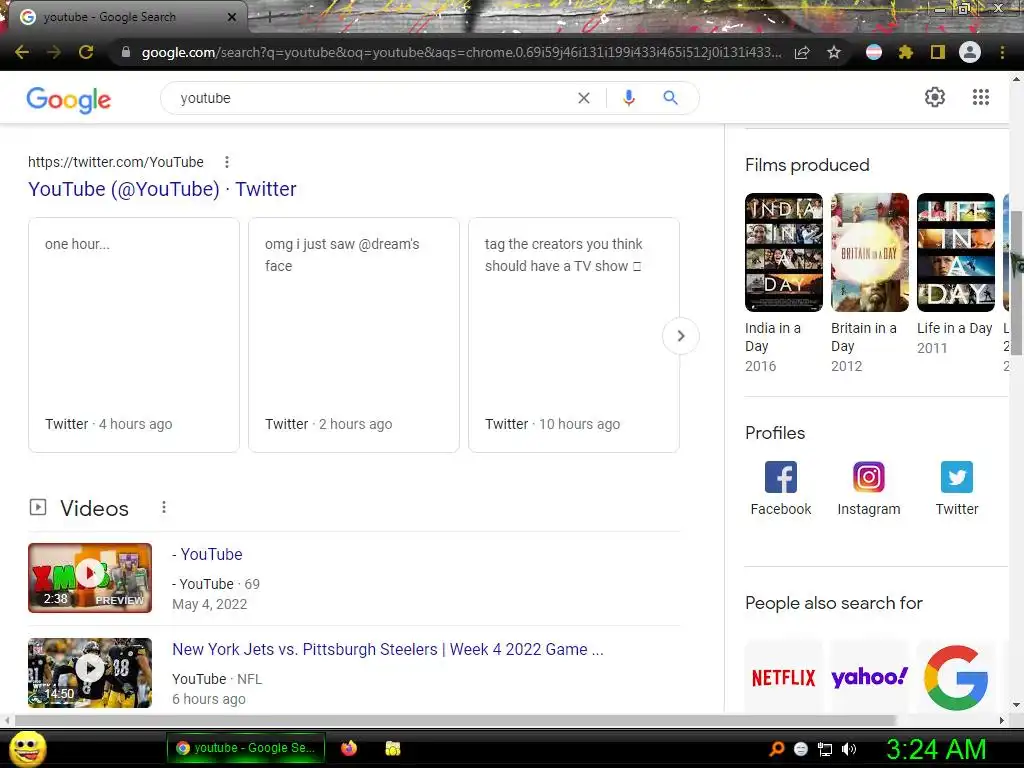Open the India in a Day poster
This screenshot has width=1024, height=768.
click(x=784, y=252)
